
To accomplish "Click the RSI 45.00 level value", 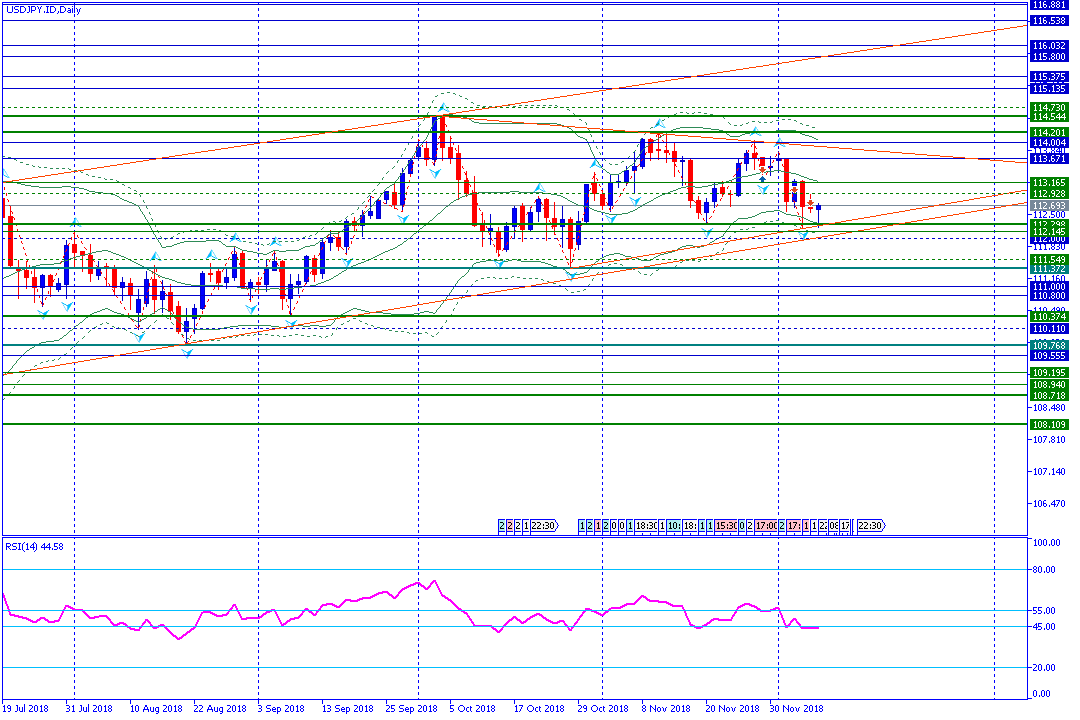I will point(1045,626).
